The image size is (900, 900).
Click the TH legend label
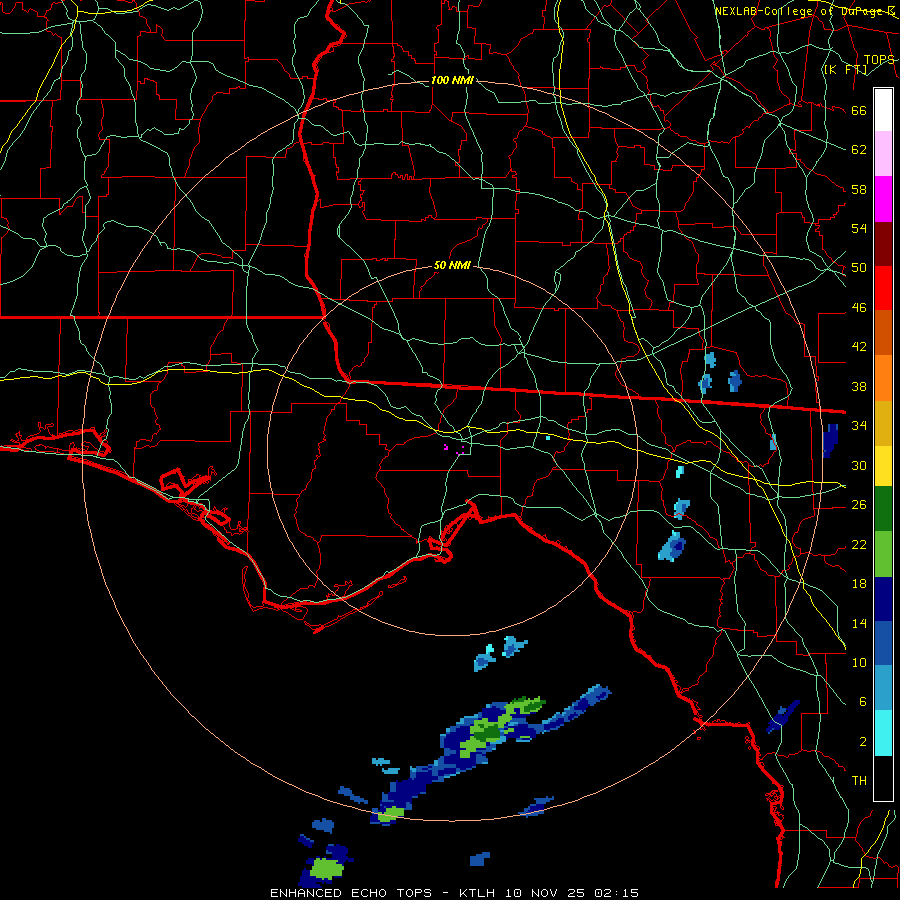(859, 781)
